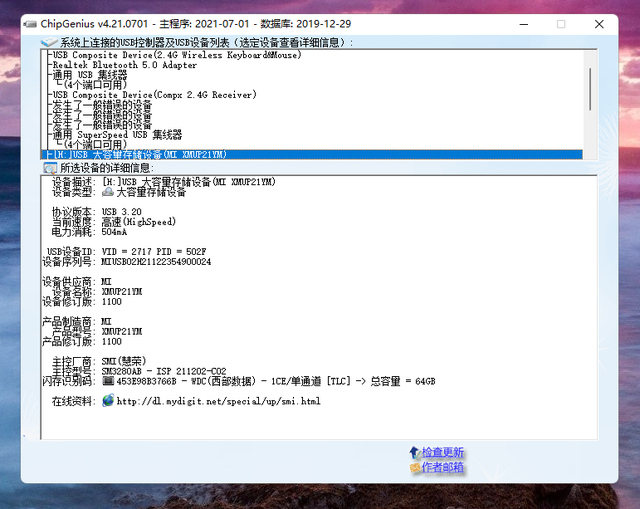Click the flash chip icon before 453E98B3766B
Screen dimensions: 640x509
pos(108,381)
